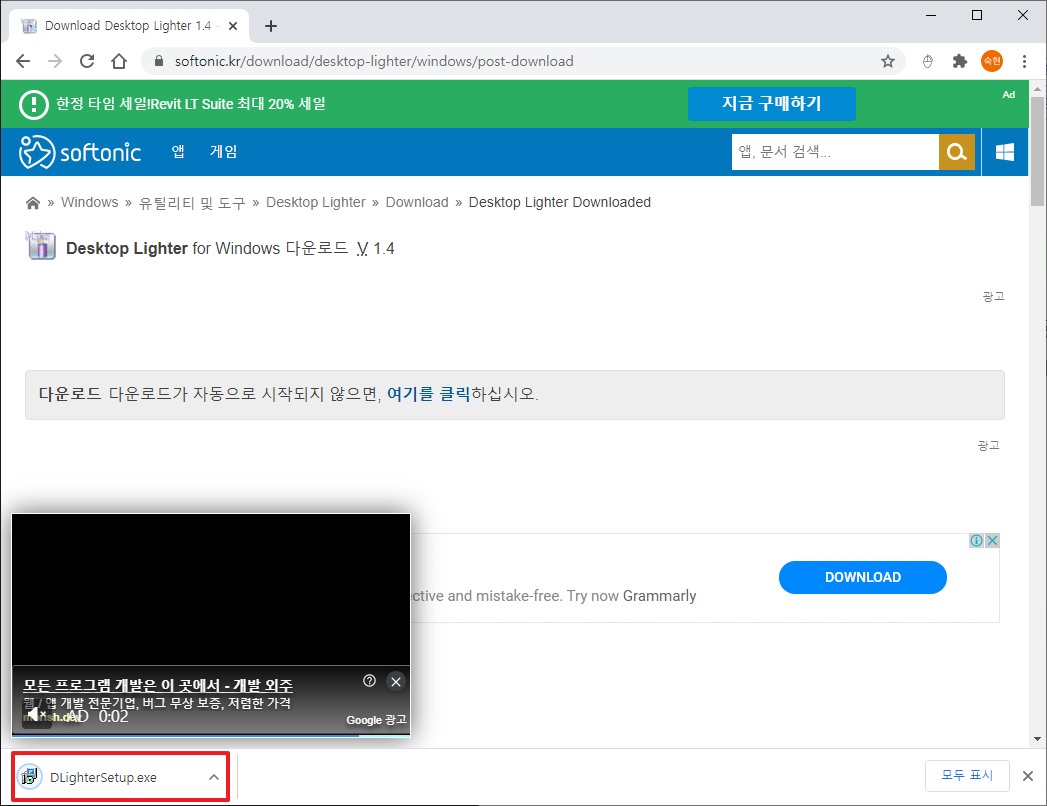This screenshot has height=806, width=1047.
Task: Click the blue DOWNLOAD ad button
Action: coord(862,577)
